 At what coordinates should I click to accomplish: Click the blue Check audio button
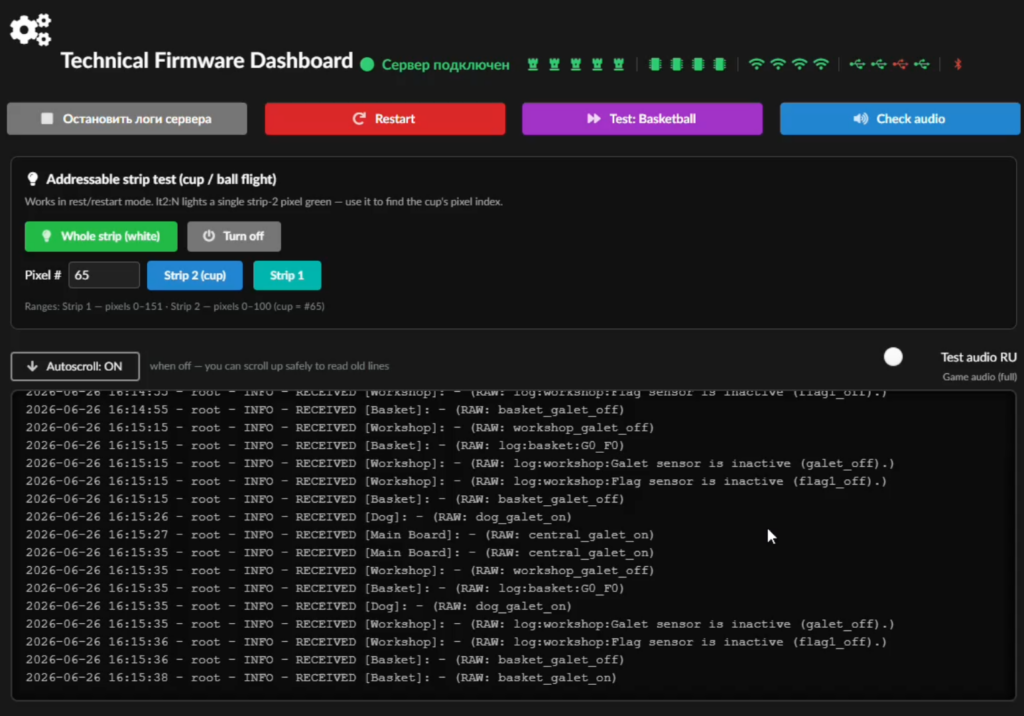(900, 118)
